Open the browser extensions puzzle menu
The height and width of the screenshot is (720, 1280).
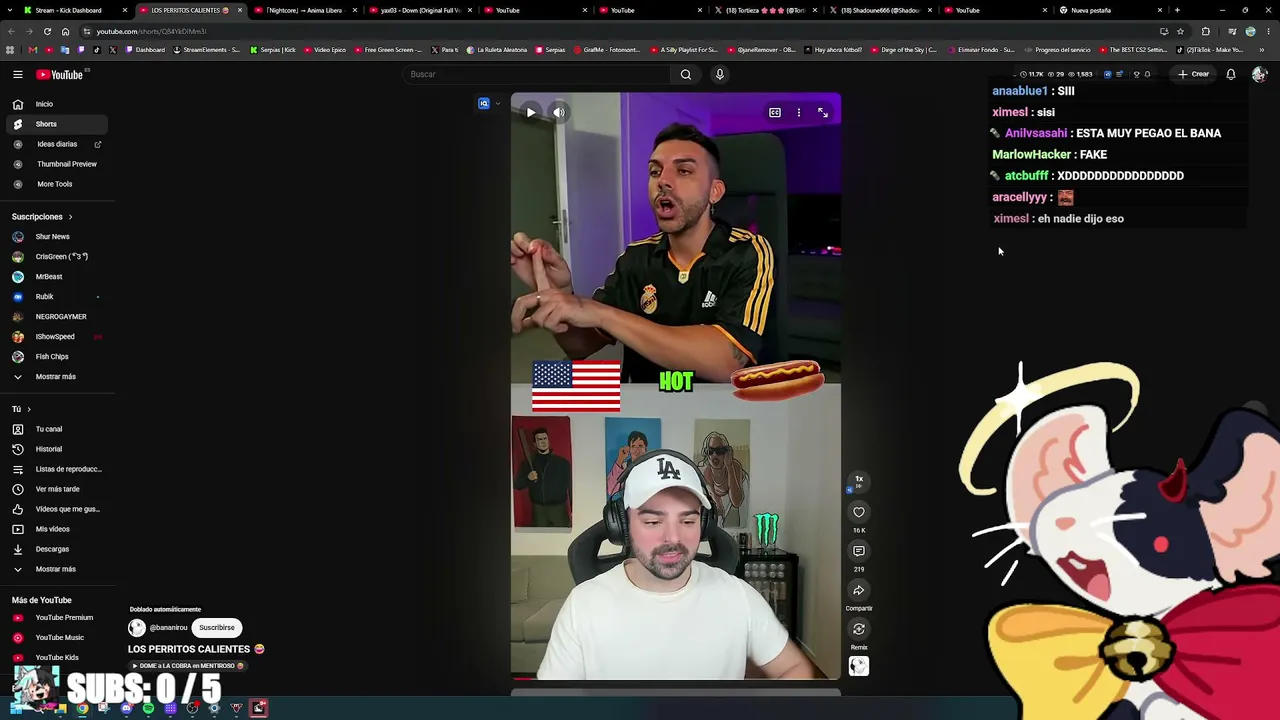[x=1205, y=31]
